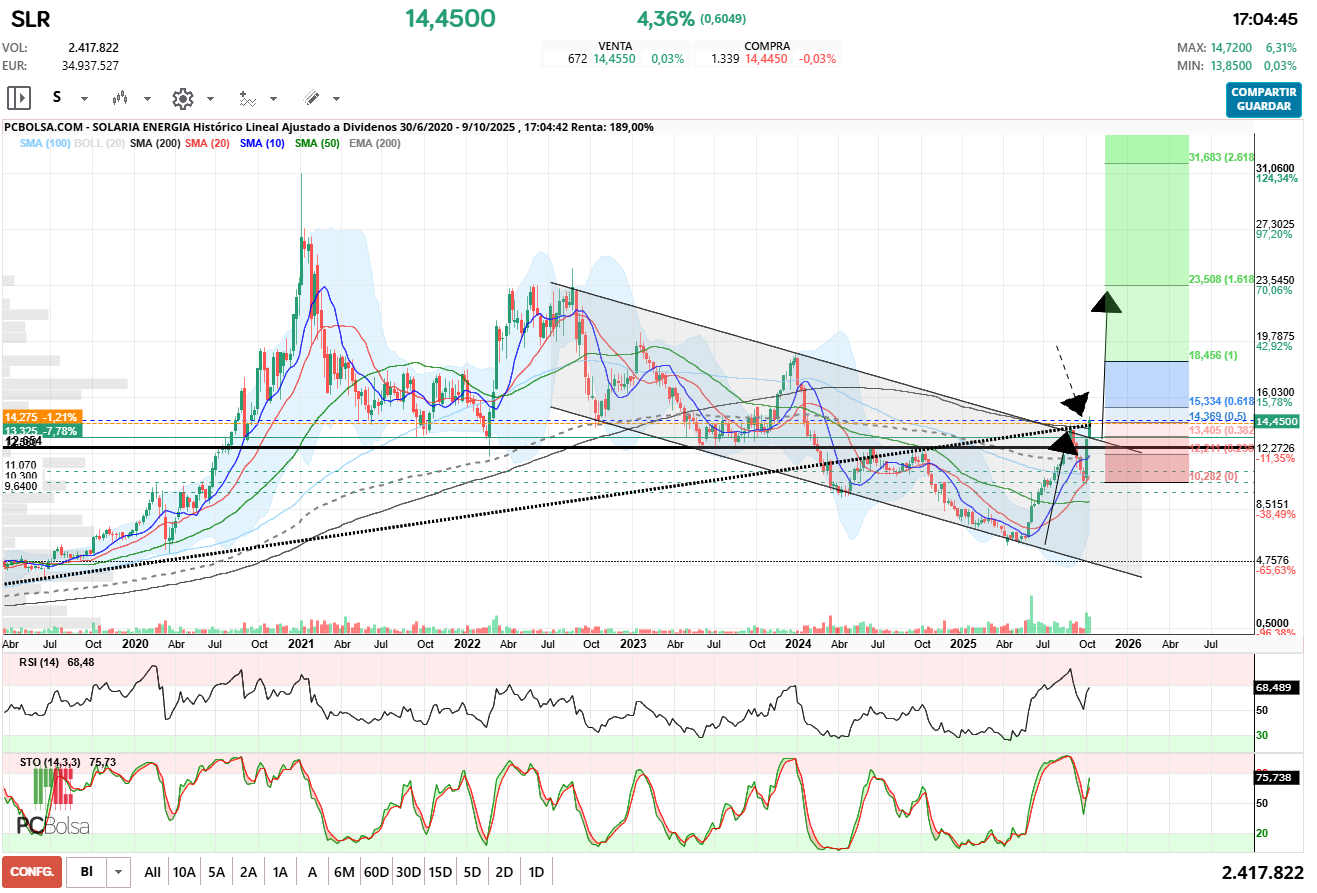Toggle the EMA (200) indicator label
Image resolution: width=1317 pixels, height=893 pixels.
375,144
